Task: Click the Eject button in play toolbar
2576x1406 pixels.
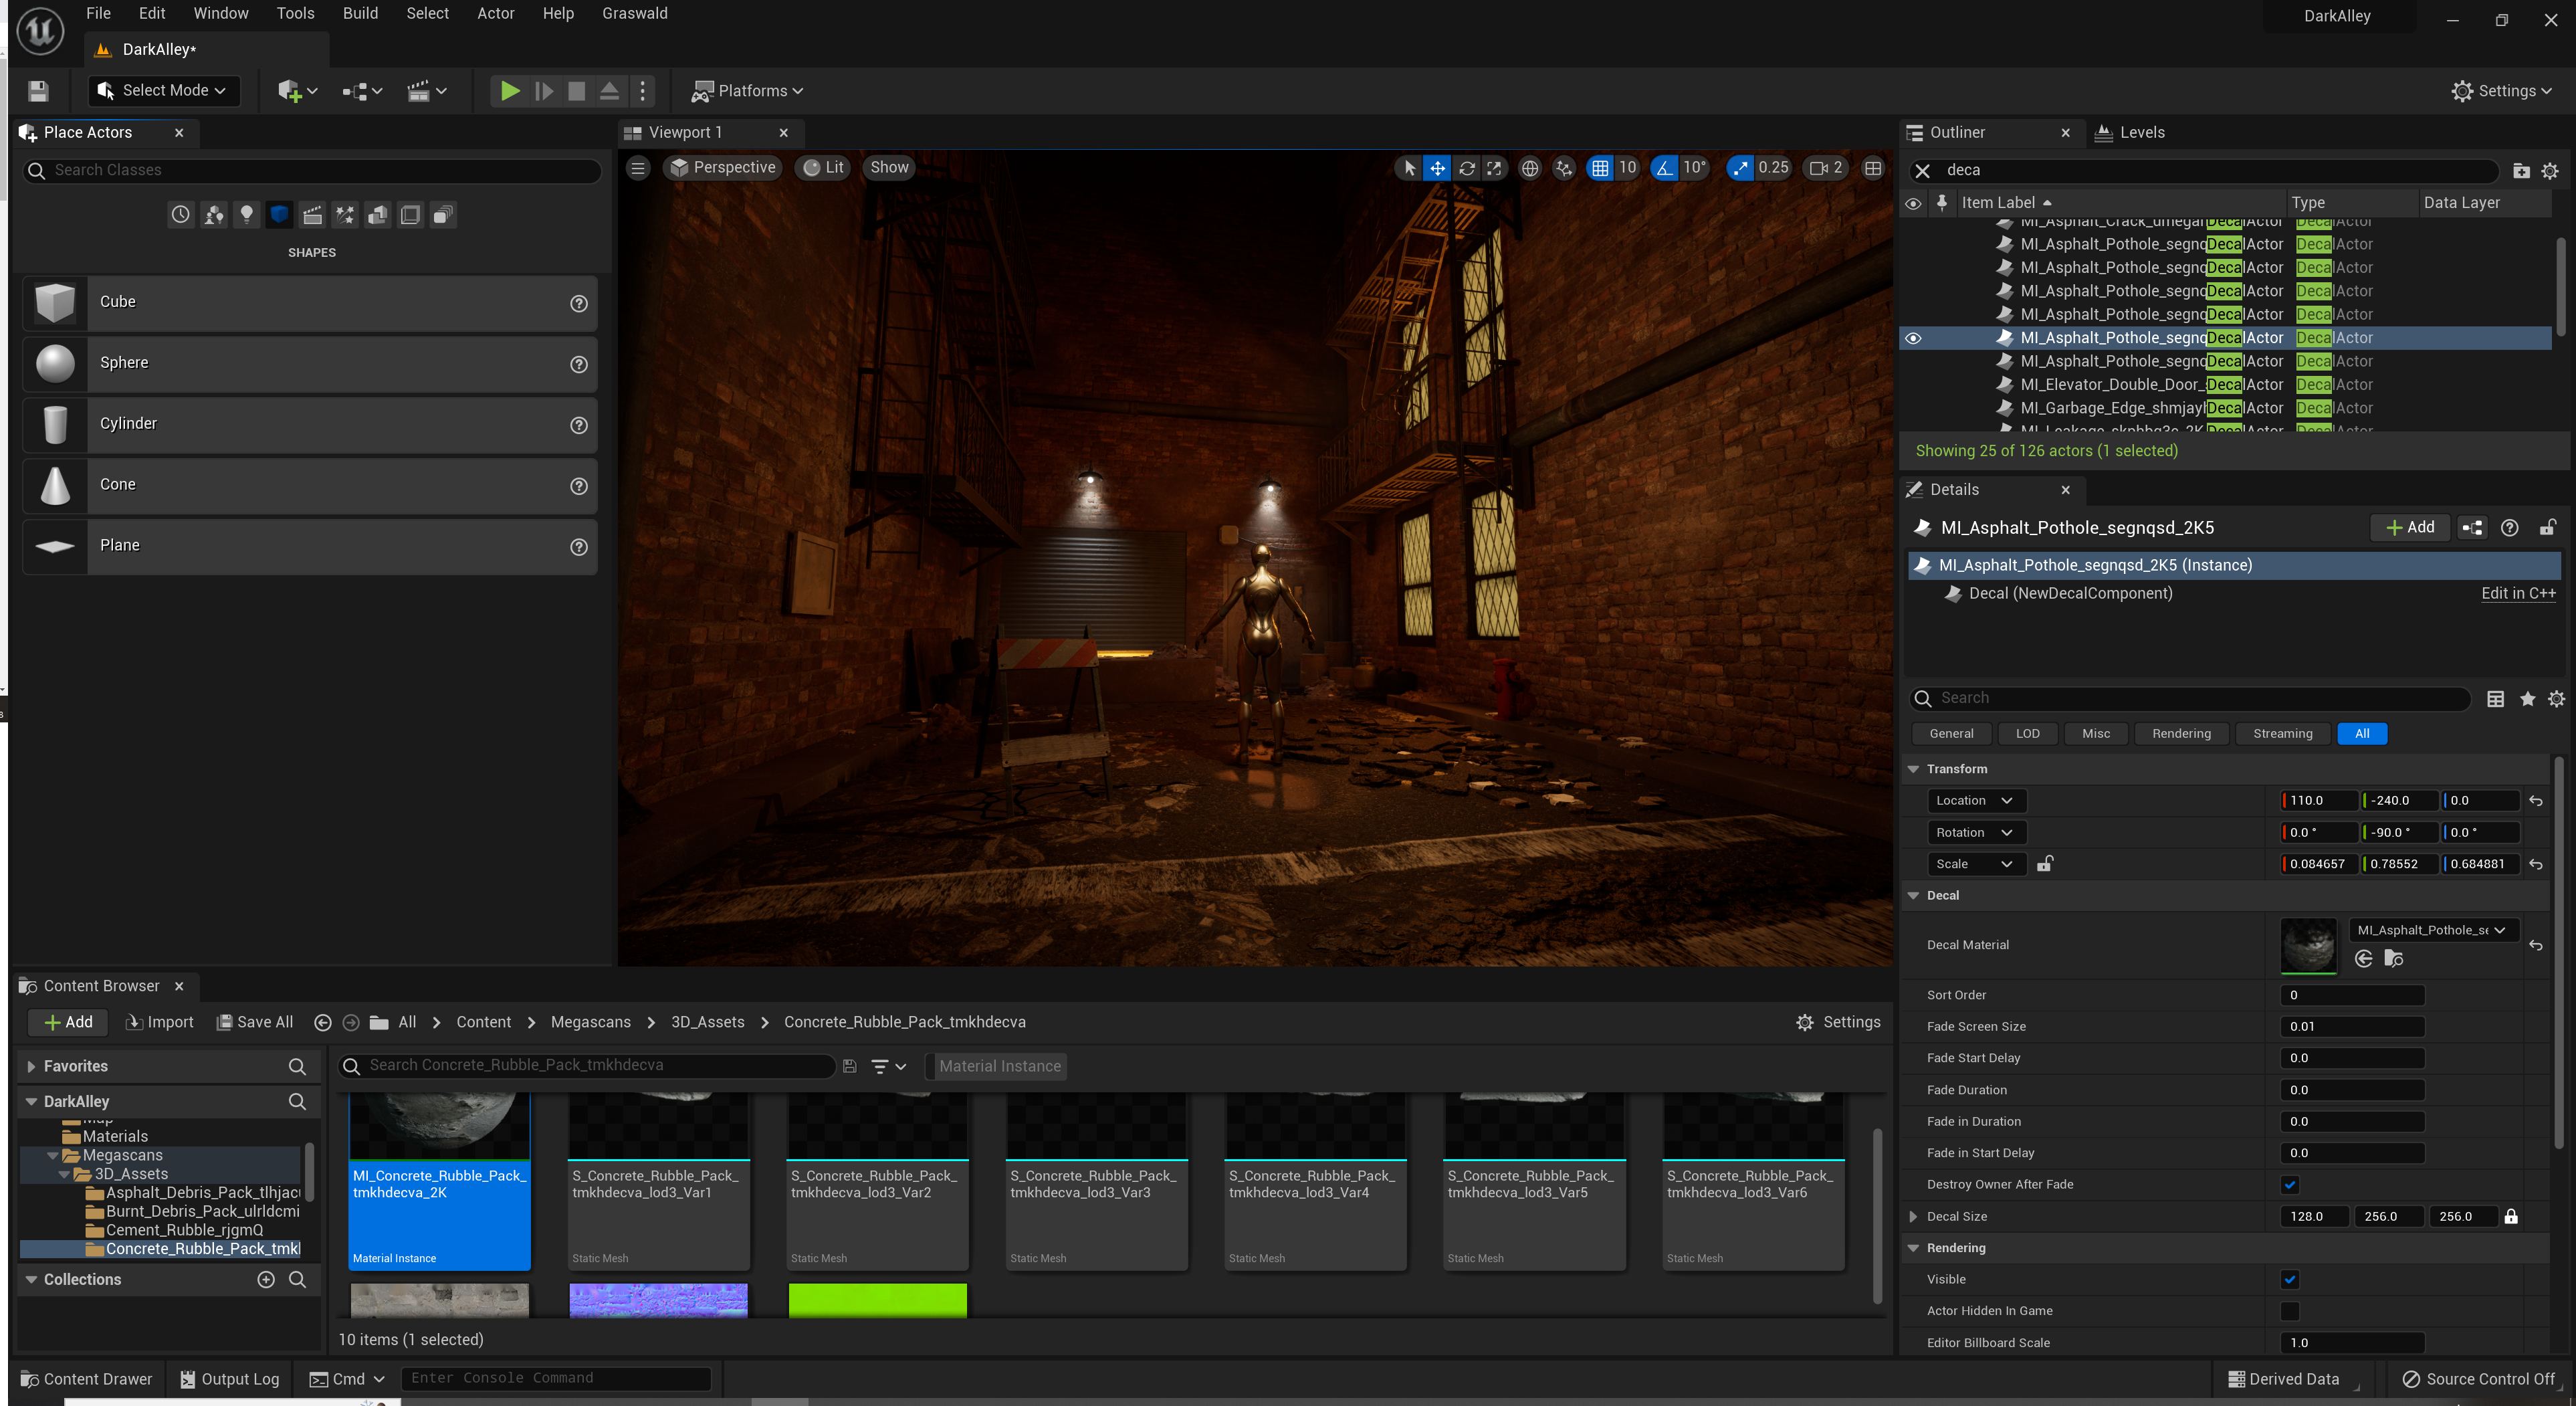Action: point(609,91)
